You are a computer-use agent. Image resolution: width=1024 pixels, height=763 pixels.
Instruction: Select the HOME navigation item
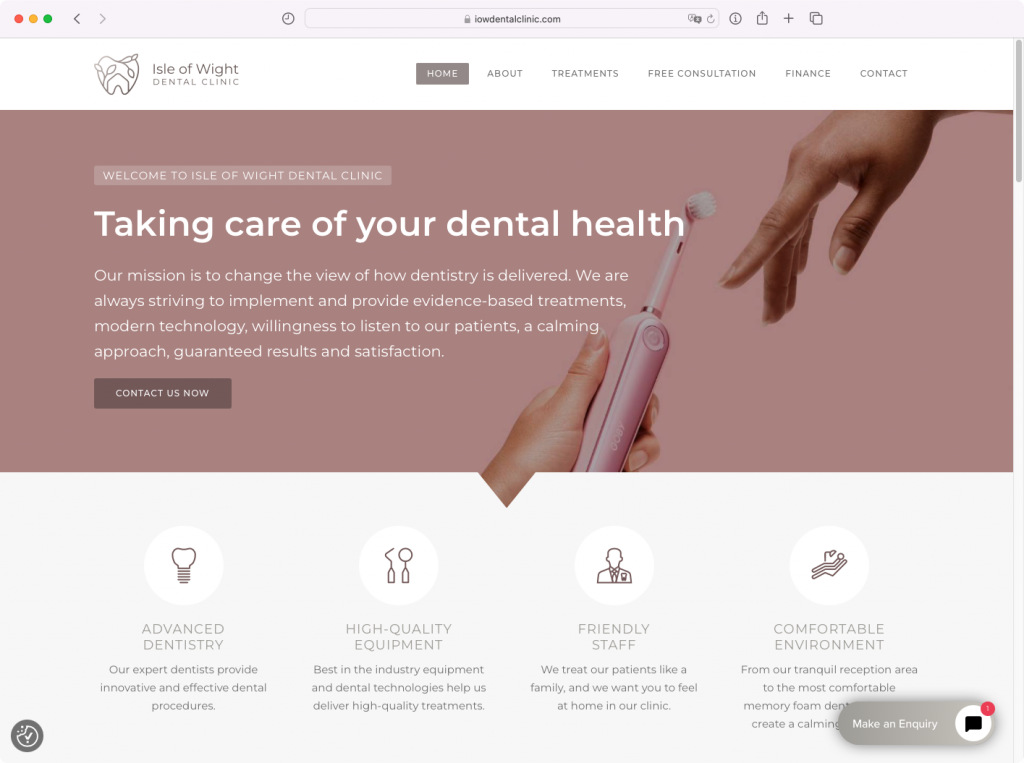[442, 74]
